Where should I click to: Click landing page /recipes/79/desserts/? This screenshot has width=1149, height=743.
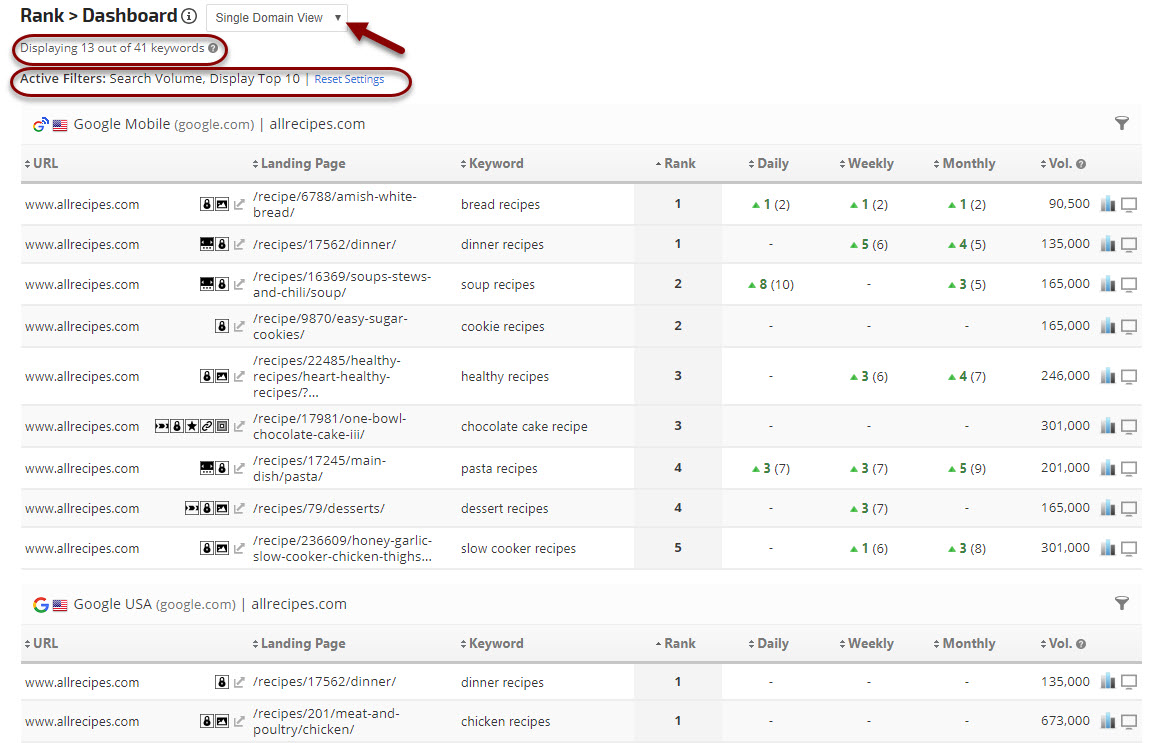click(319, 509)
